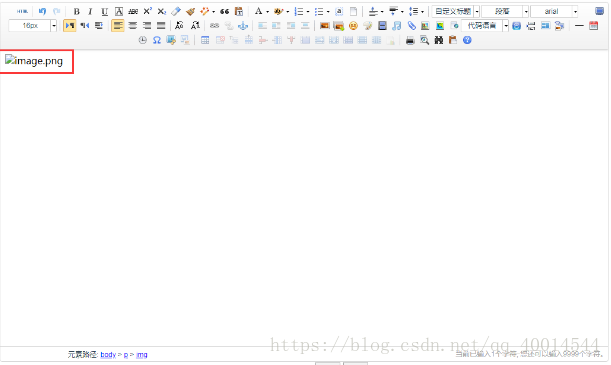Justify text on both sides

point(161,26)
